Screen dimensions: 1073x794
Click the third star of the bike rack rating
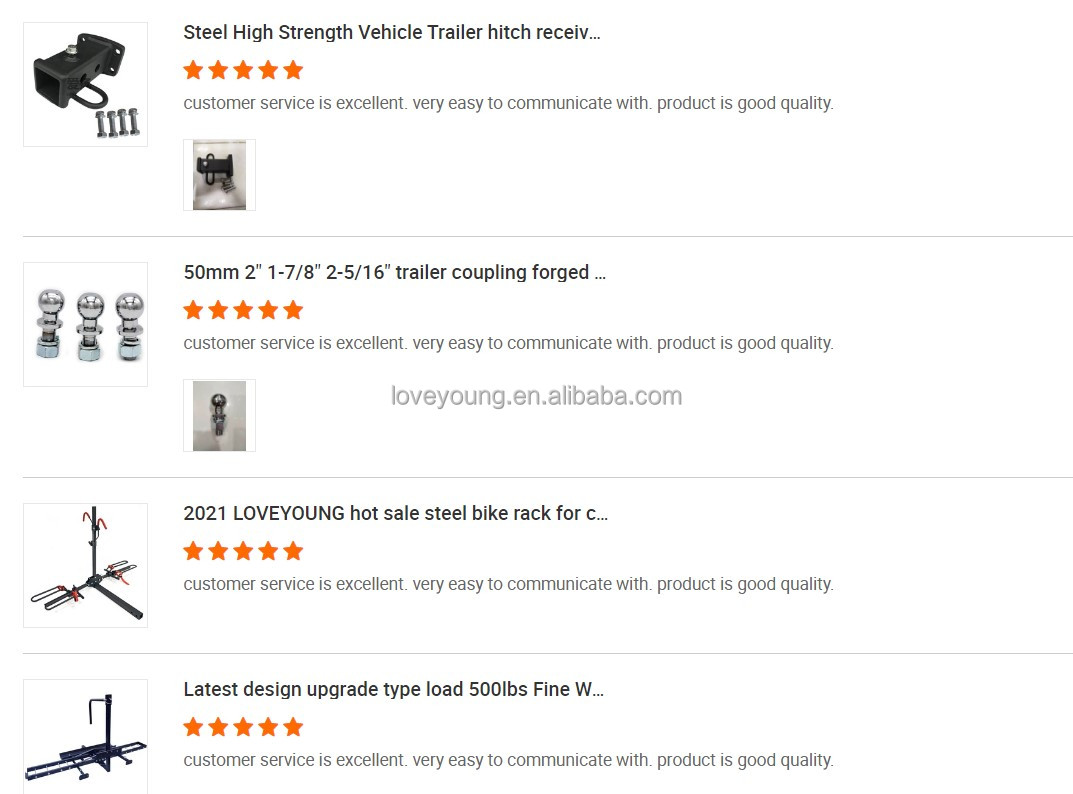coord(243,551)
